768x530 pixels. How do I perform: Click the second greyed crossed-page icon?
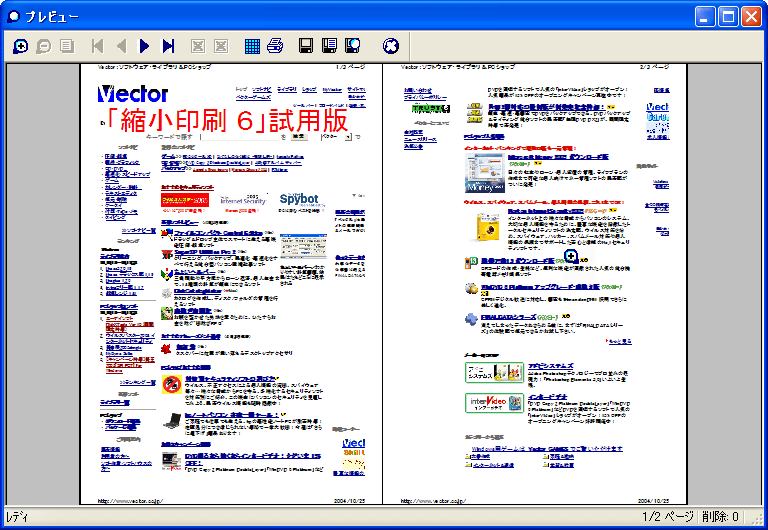pyautogui.click(x=221, y=47)
